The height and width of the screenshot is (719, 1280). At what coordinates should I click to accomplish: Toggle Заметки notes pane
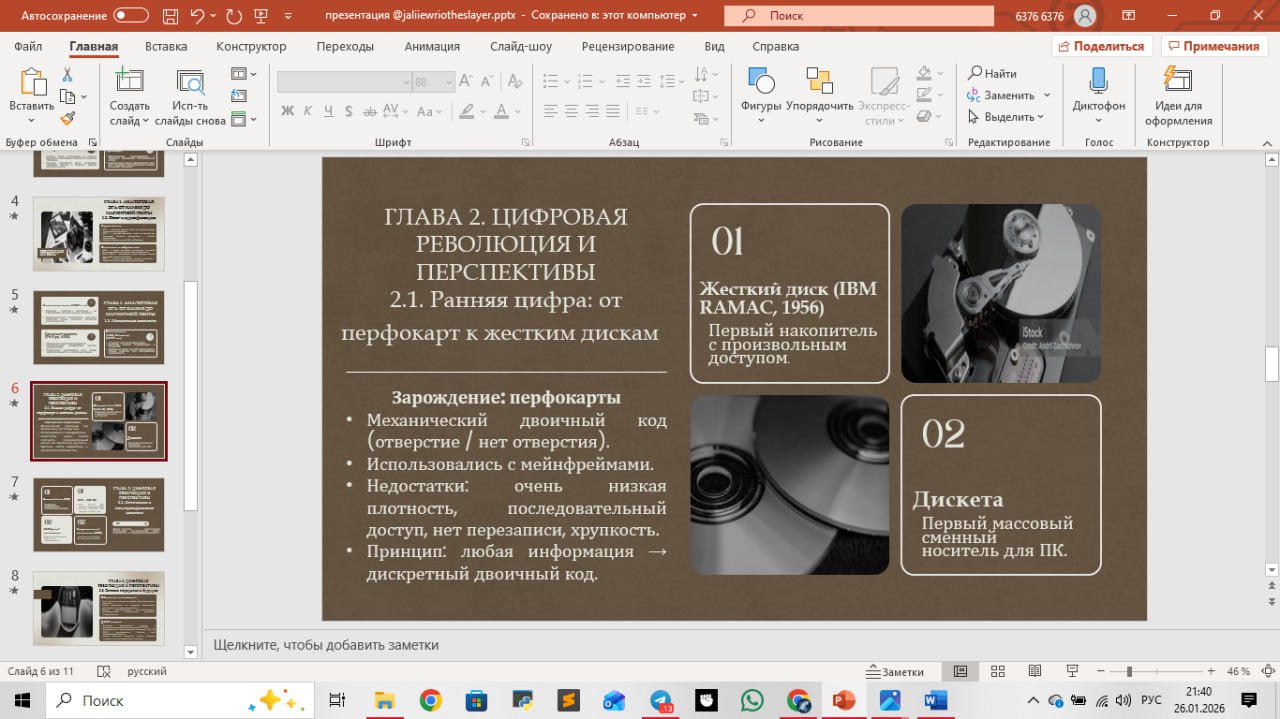(896, 671)
